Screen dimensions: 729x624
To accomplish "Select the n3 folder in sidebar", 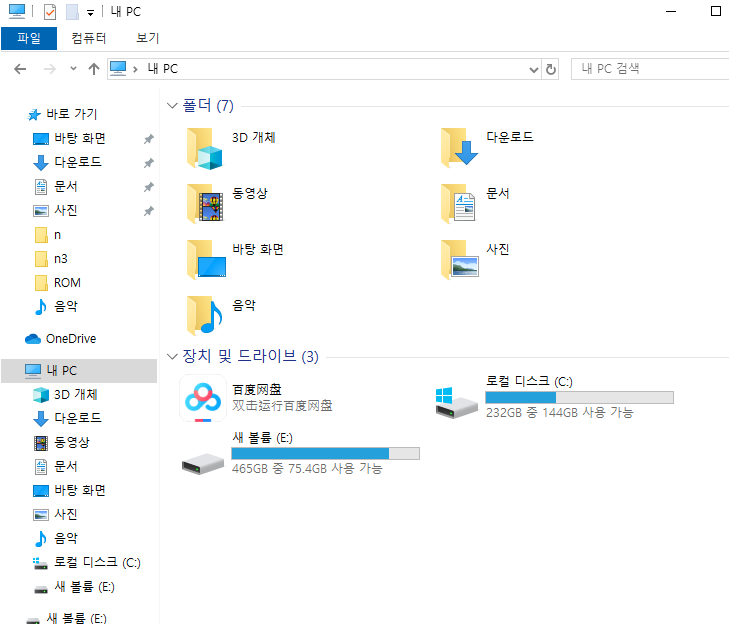I will coord(60,259).
